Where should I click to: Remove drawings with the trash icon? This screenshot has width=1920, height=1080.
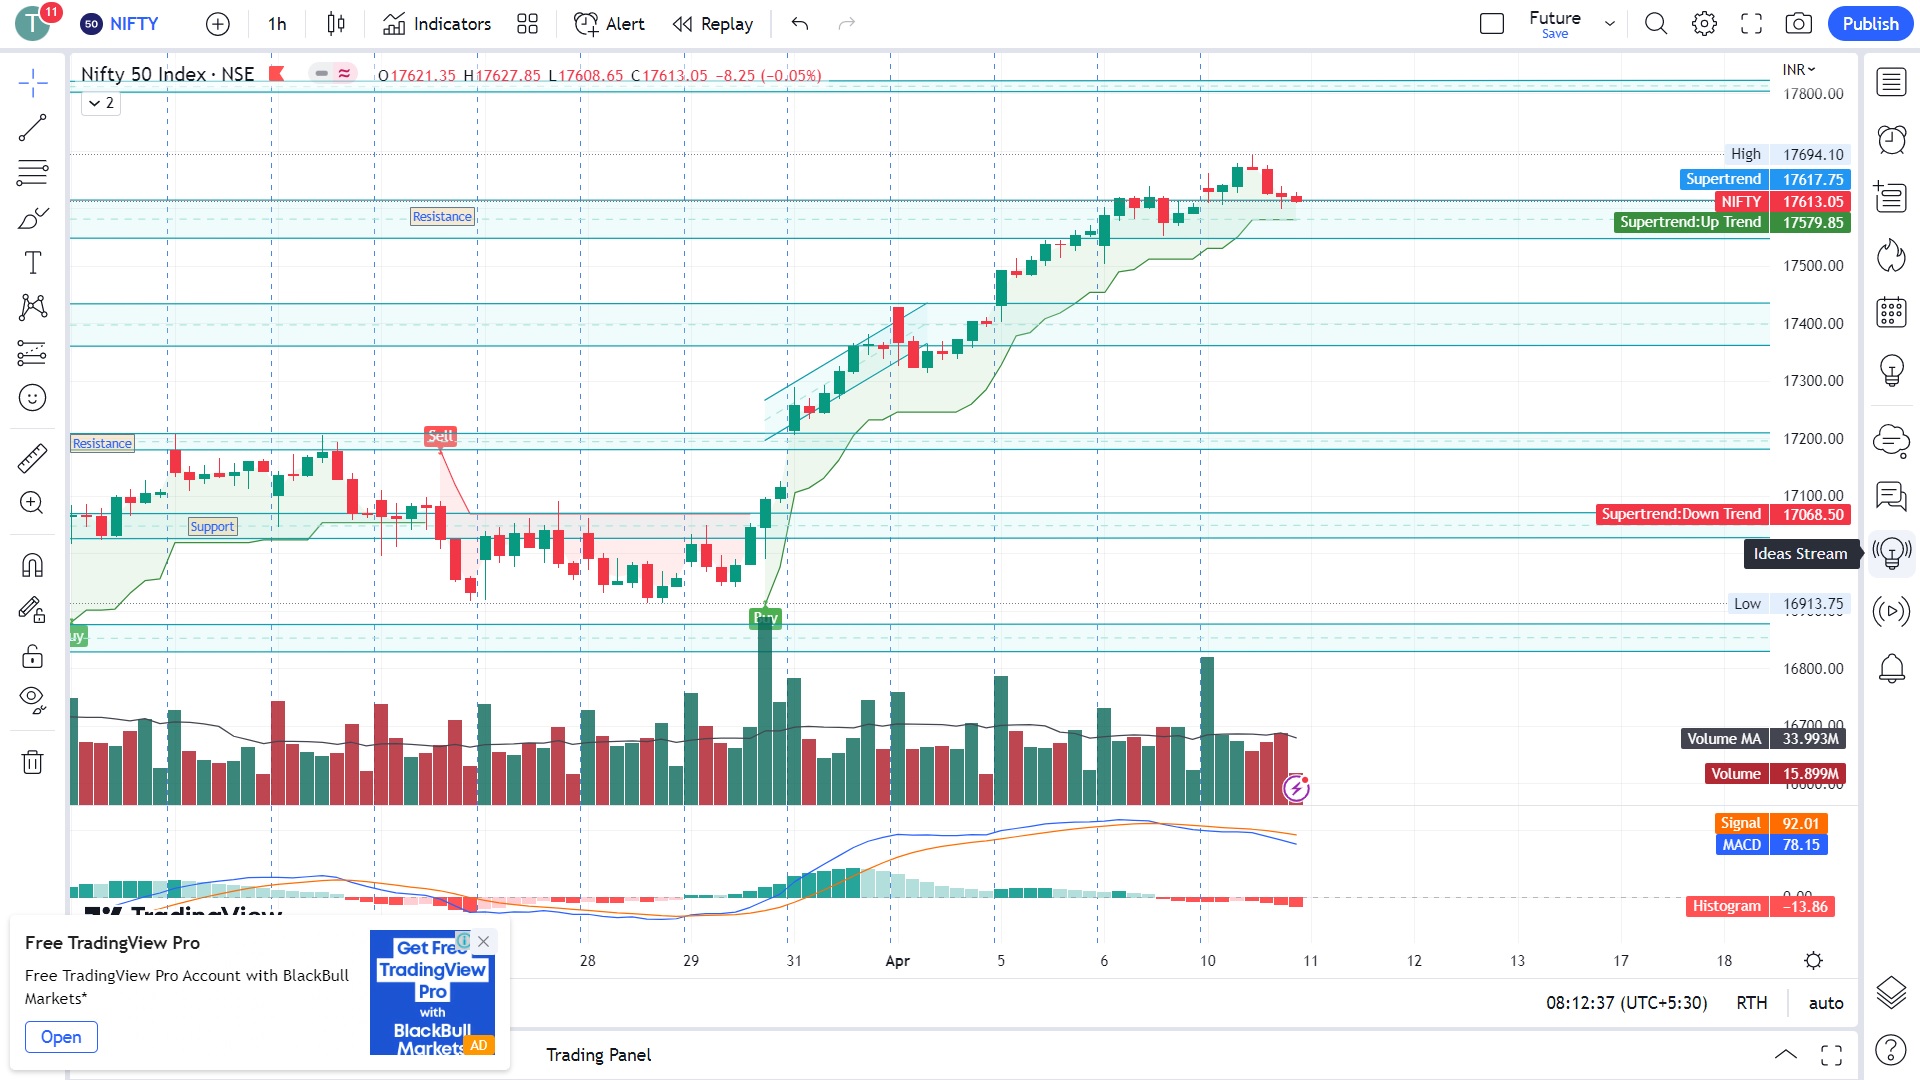click(x=33, y=762)
